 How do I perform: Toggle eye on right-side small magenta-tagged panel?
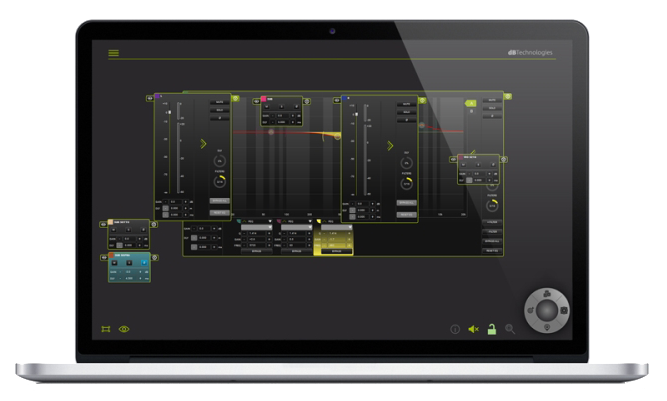click(x=453, y=159)
